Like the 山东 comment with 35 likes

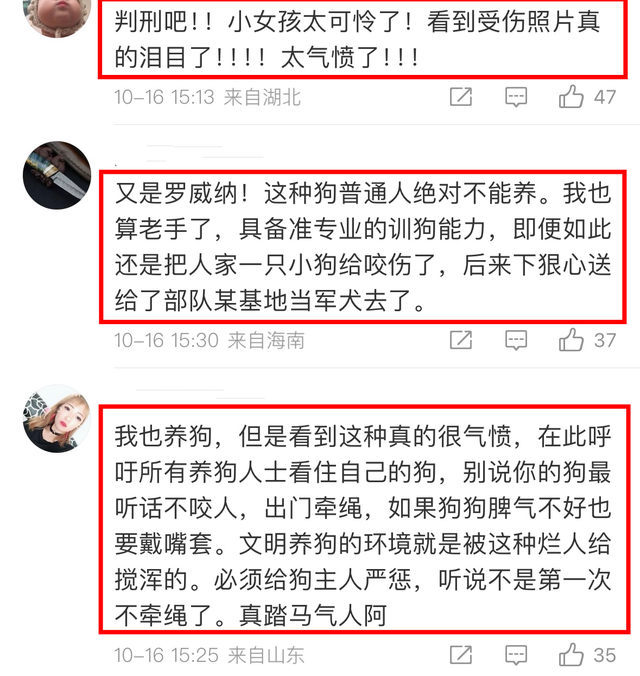point(571,655)
